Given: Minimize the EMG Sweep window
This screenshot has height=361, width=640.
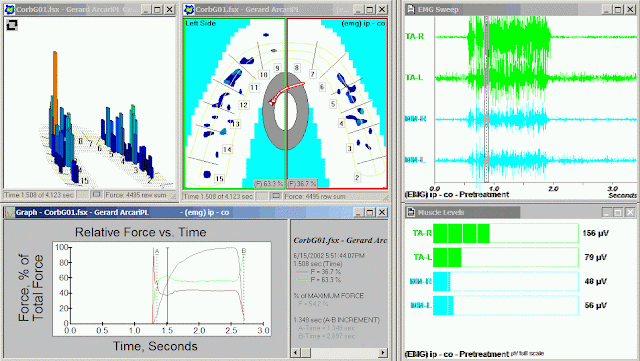Looking at the screenshot, I should (607, 9).
